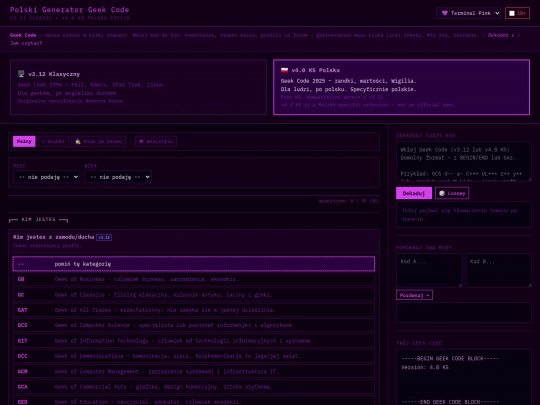This screenshot has width=540, height=405.
Task: Select the GAT Geek of All Trades option
Action: pyautogui.click(x=194, y=310)
